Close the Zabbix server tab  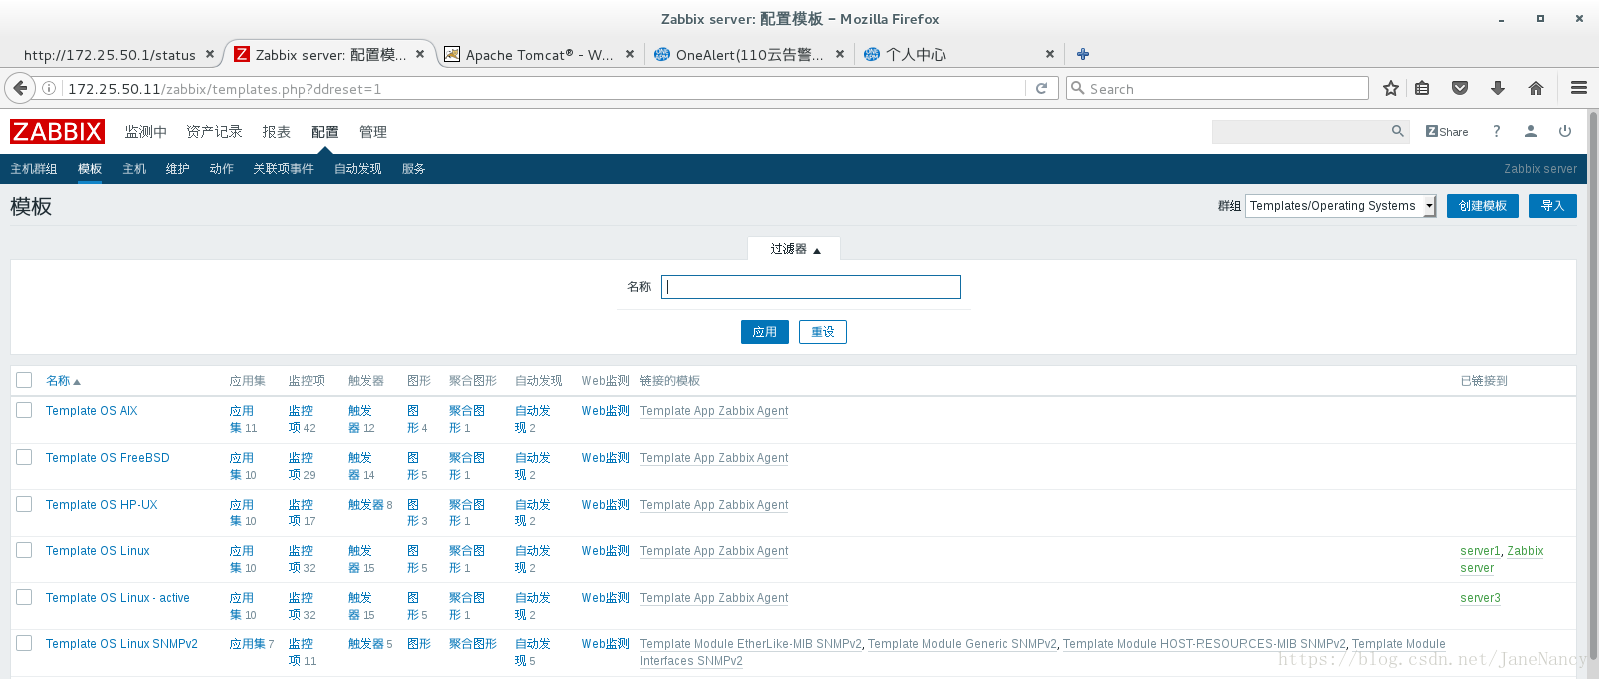coord(420,54)
